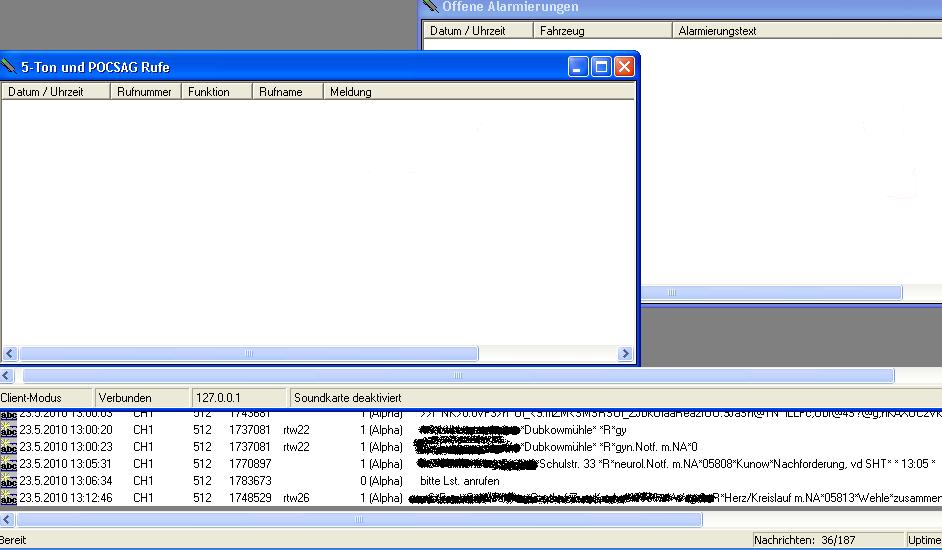Click rtw22 name in the 13:00:20 row
Screen dimensions: 942x550
coord(296,430)
